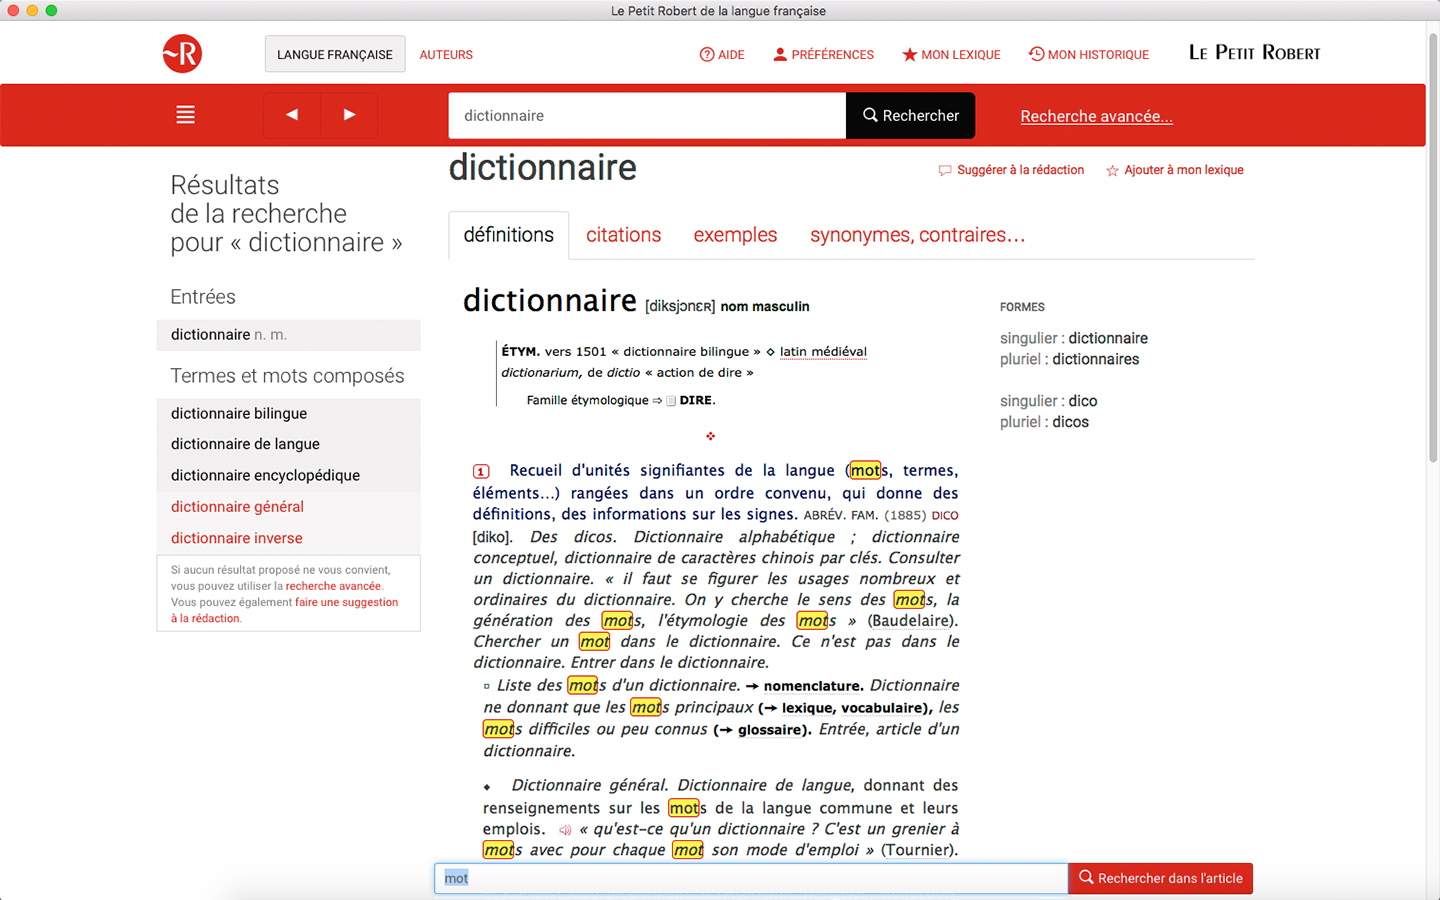Switch to the citations tab

tap(624, 235)
